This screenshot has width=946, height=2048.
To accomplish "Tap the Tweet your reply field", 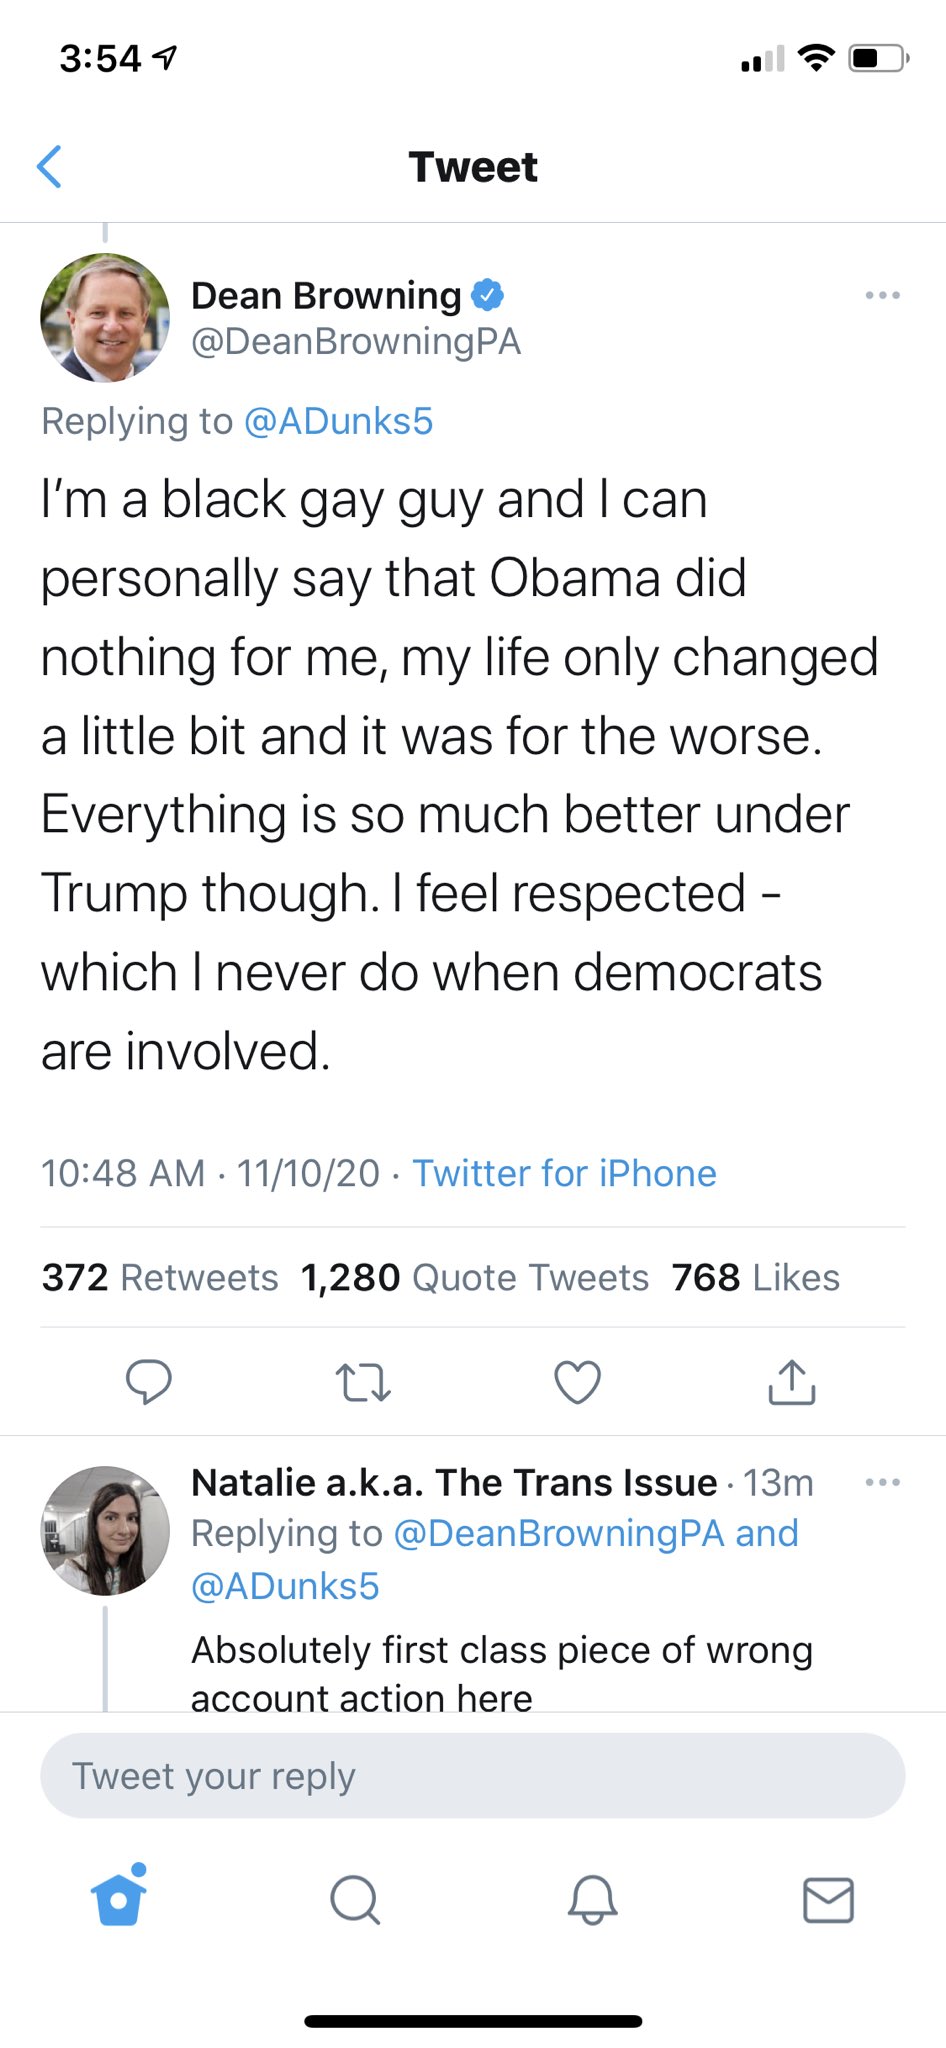I will (472, 1776).
